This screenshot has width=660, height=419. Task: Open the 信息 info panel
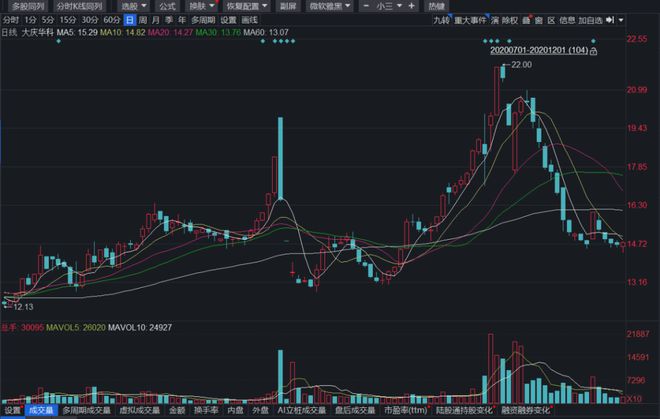(567, 20)
